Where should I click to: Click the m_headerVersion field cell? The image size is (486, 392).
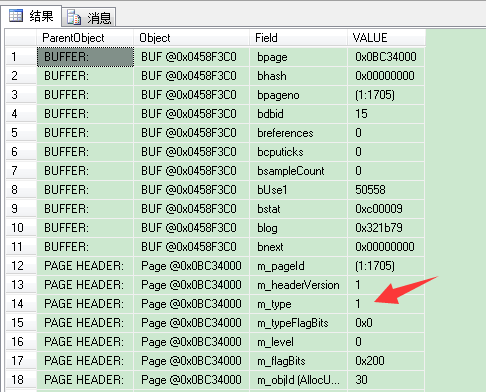[x=298, y=285]
